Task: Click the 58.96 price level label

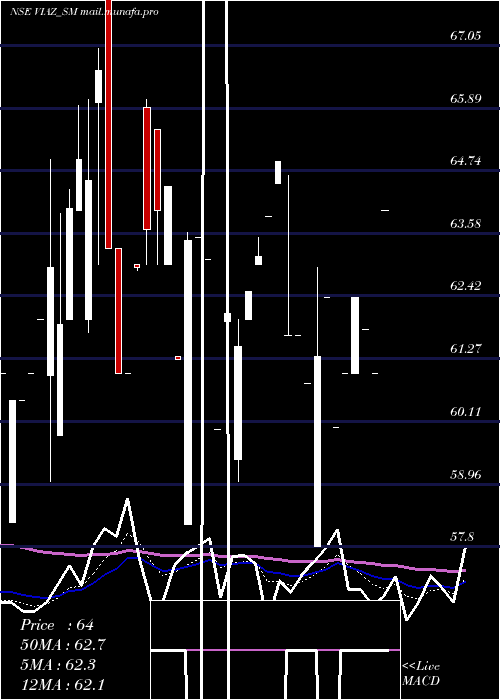Action: [x=466, y=474]
